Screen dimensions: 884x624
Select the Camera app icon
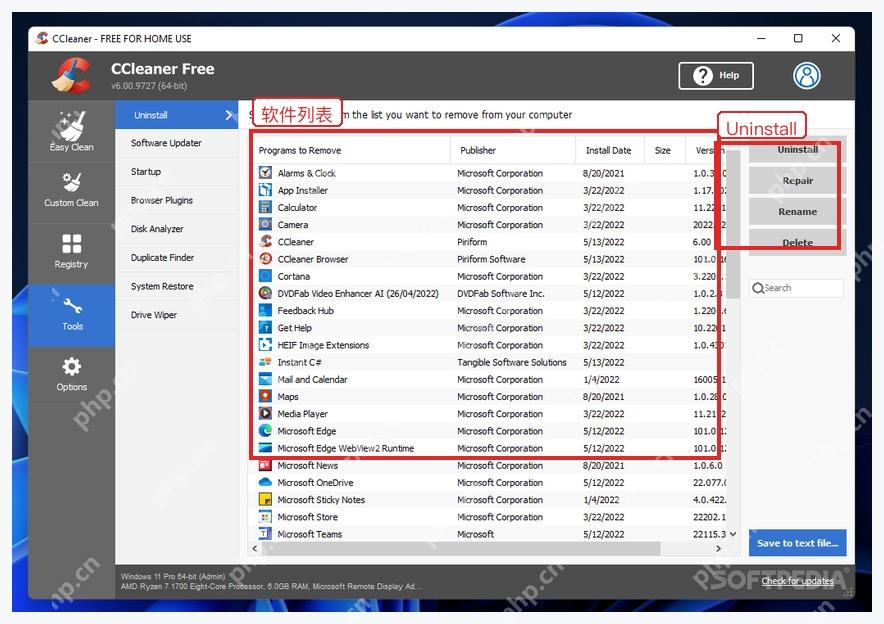(x=265, y=224)
